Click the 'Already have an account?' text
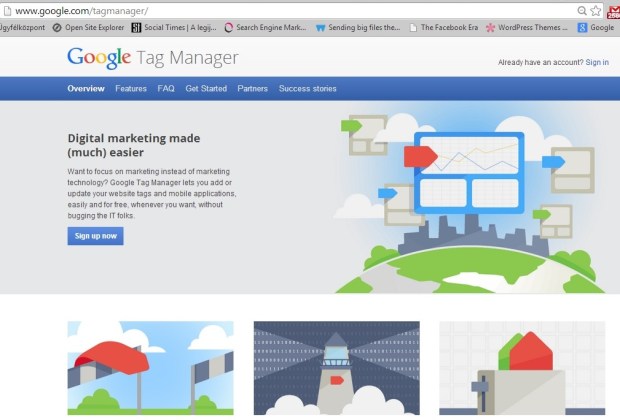Image resolution: width=620 pixels, height=420 pixels. click(x=541, y=62)
